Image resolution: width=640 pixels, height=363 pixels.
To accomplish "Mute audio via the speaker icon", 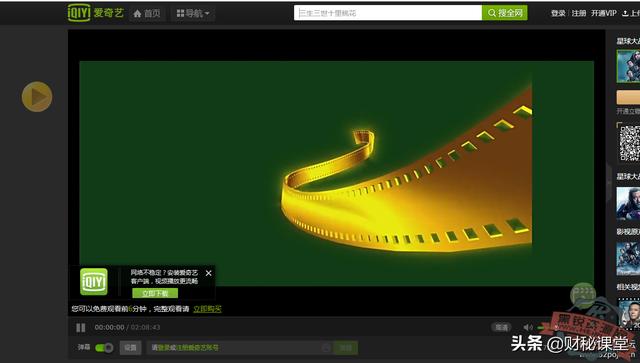I will tap(528, 327).
